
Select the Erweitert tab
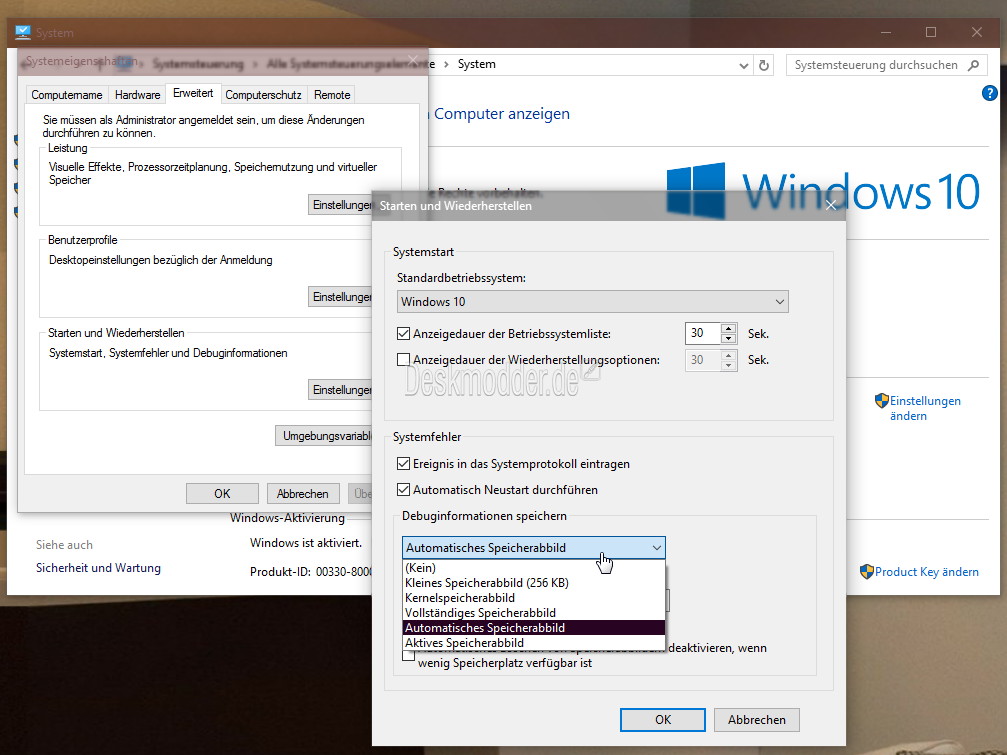tap(193, 93)
